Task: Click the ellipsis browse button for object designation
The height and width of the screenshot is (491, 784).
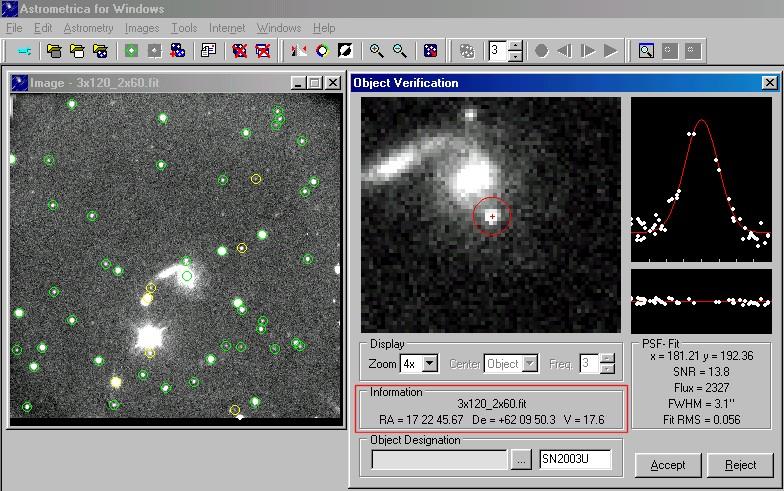Action: click(x=521, y=460)
